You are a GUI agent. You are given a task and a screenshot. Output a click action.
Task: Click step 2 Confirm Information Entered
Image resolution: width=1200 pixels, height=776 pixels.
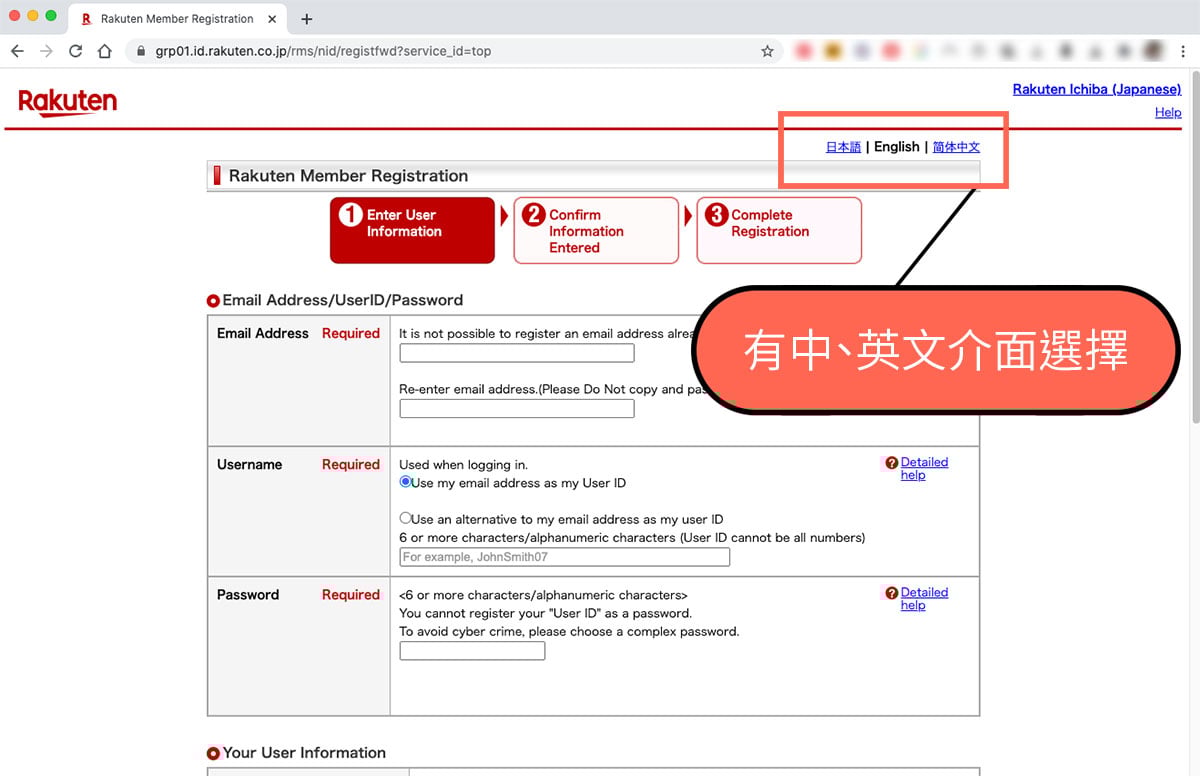coord(596,230)
